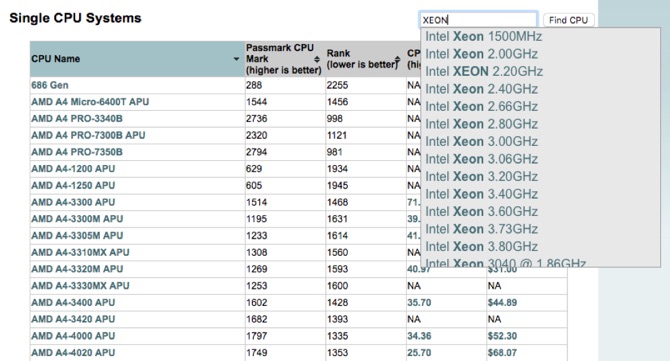Click the $68.07 price link
The image size is (670, 361).
[502, 352]
